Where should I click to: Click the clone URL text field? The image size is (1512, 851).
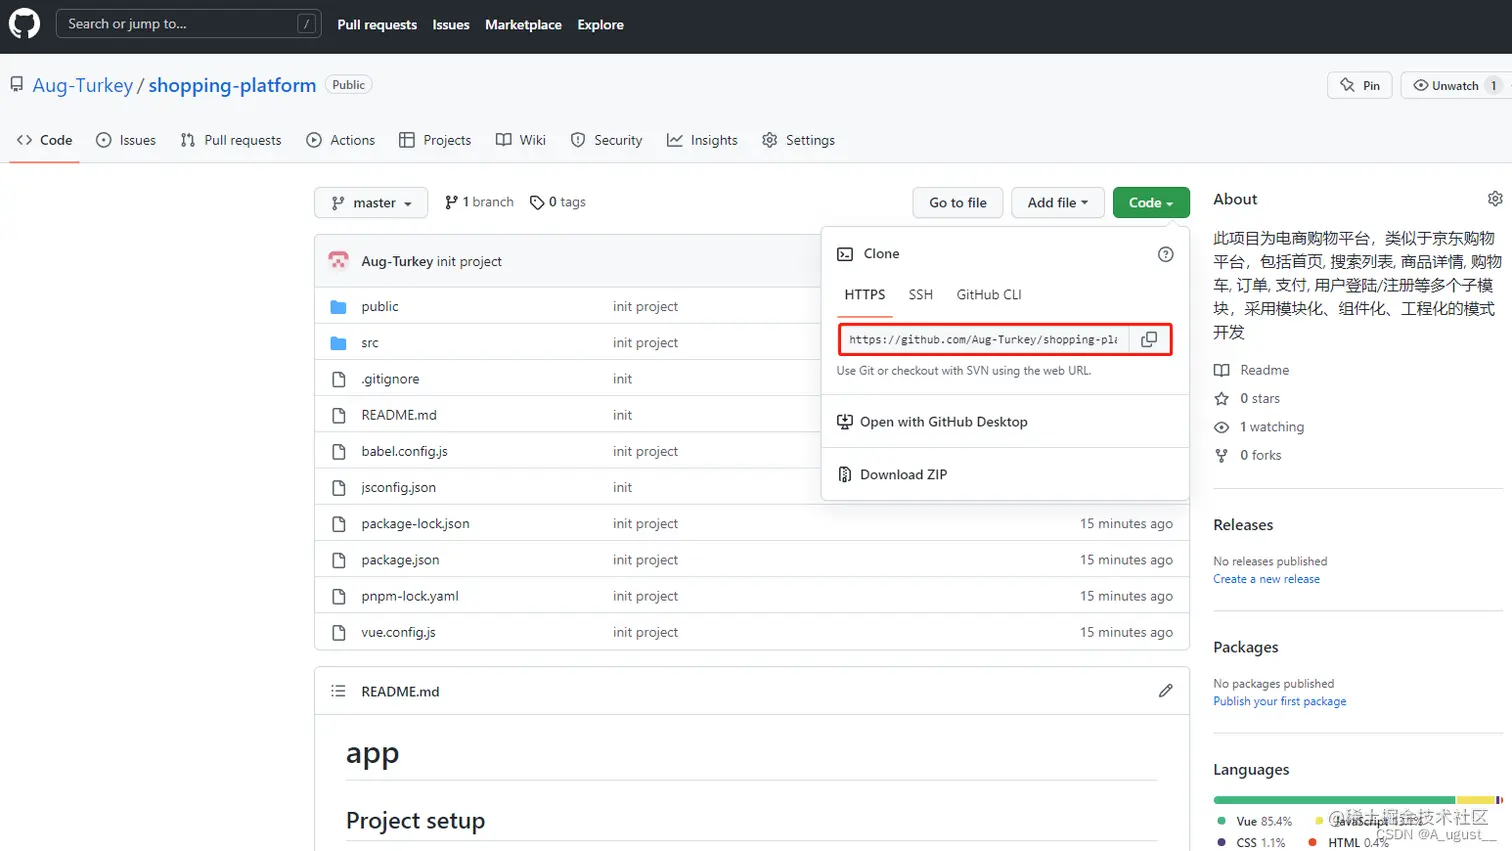[x=984, y=340]
